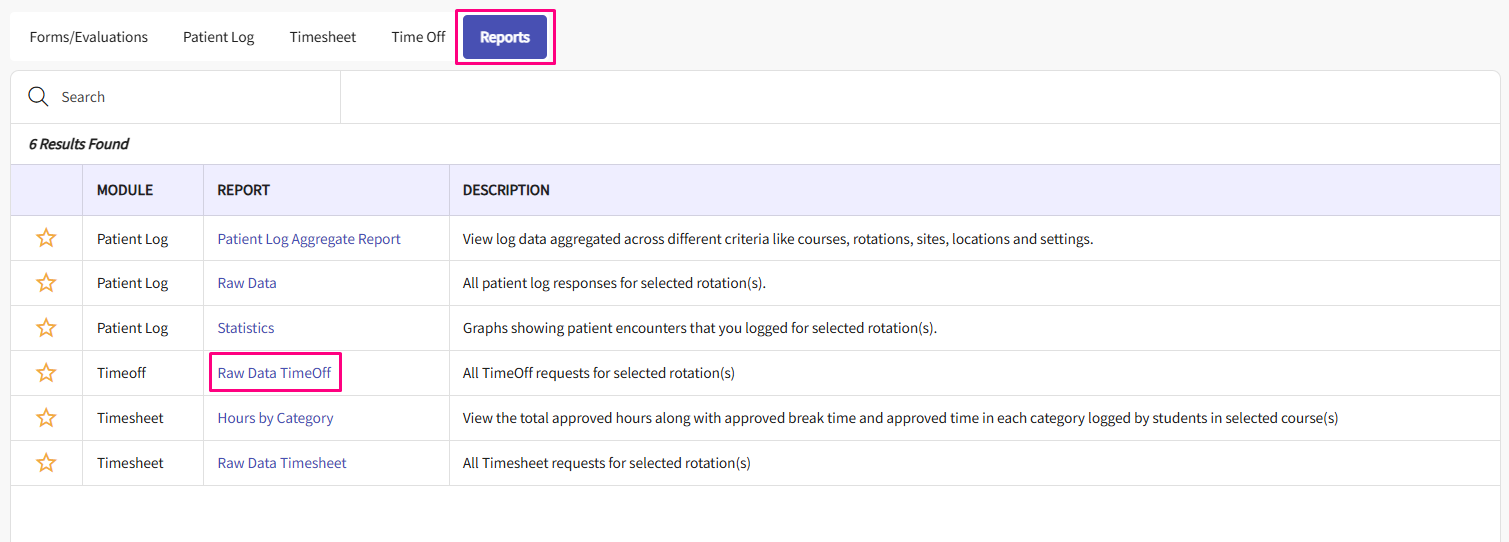Click star icon beside Hours by Category
This screenshot has height=542, width=1509.
46,418
